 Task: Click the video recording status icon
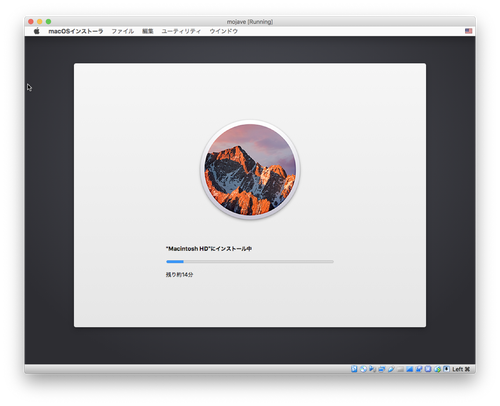click(x=419, y=369)
